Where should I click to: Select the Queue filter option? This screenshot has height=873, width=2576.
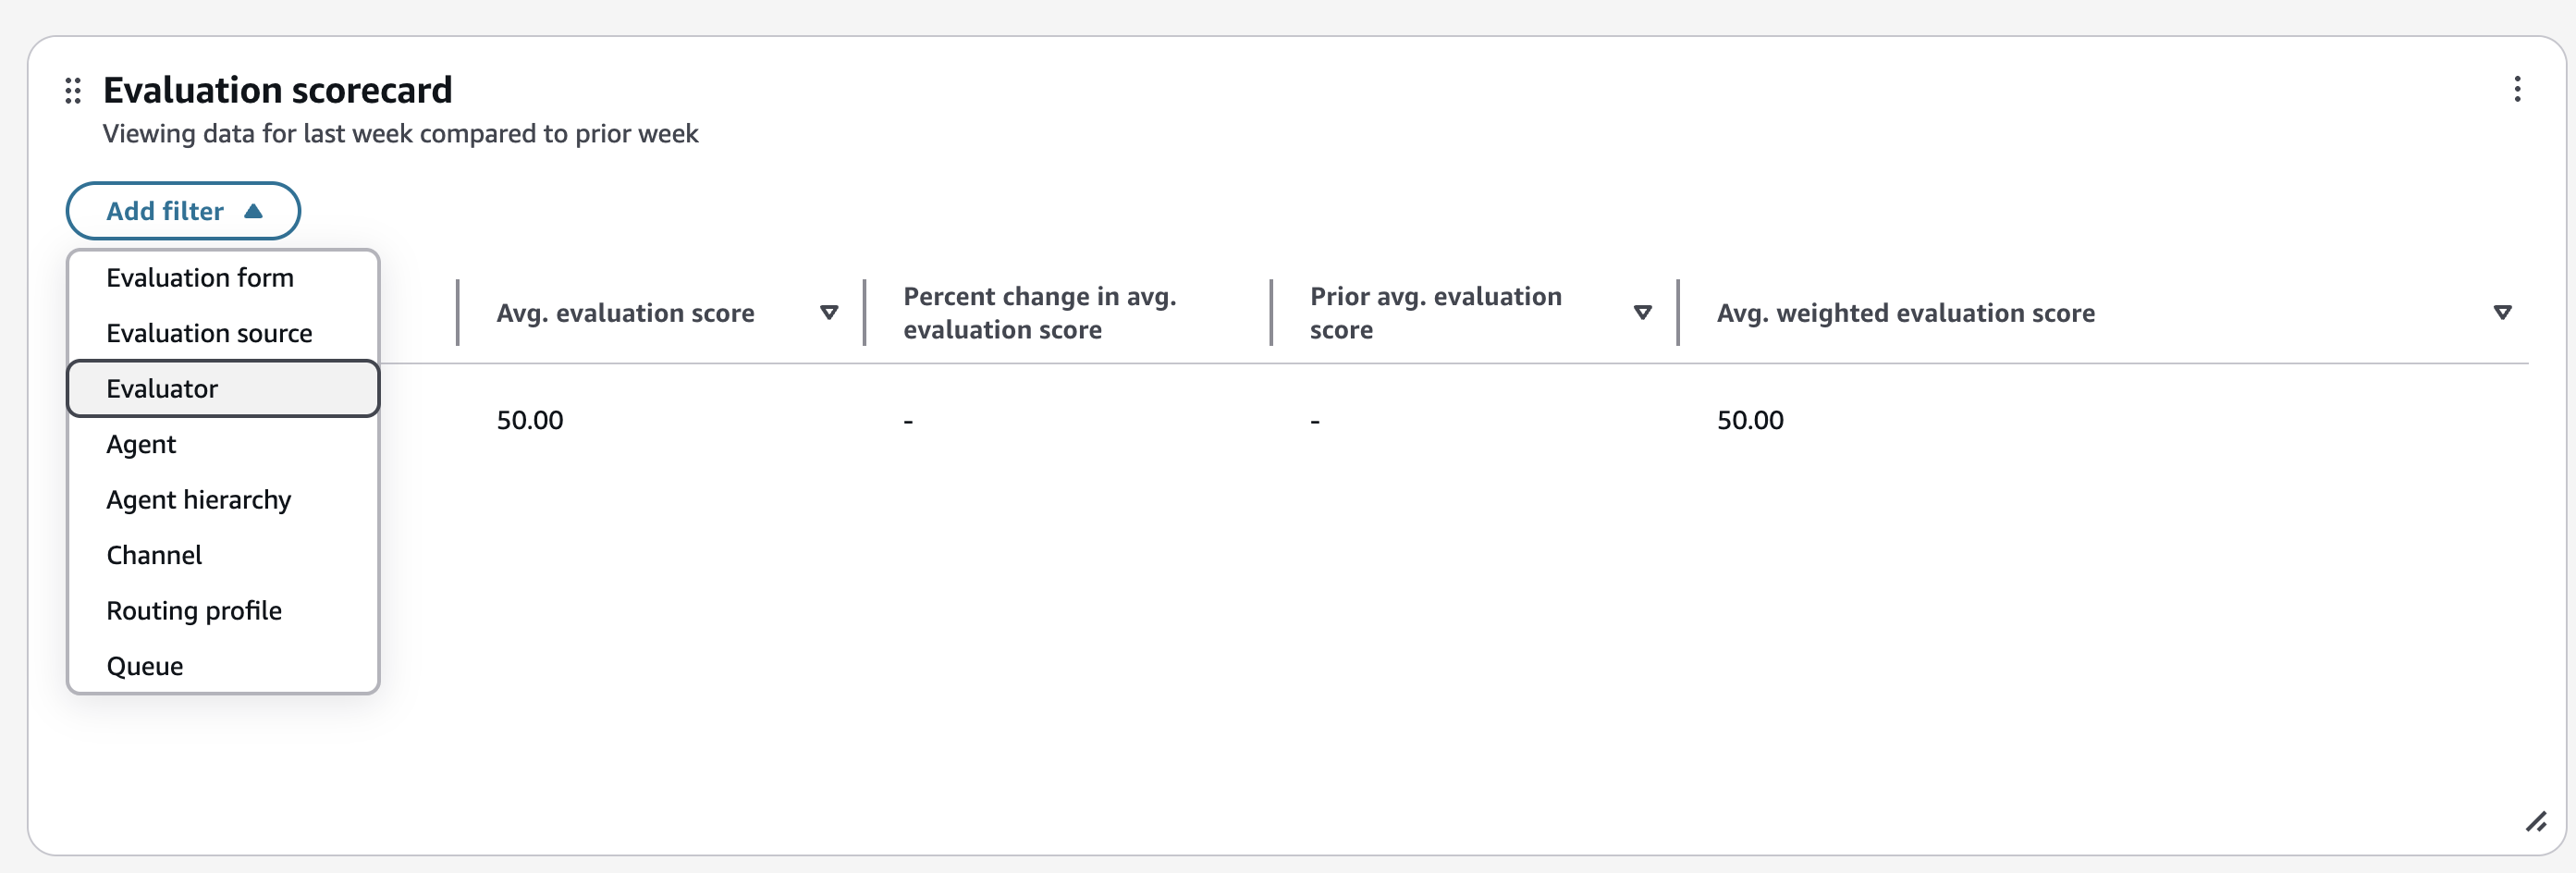tap(144, 665)
